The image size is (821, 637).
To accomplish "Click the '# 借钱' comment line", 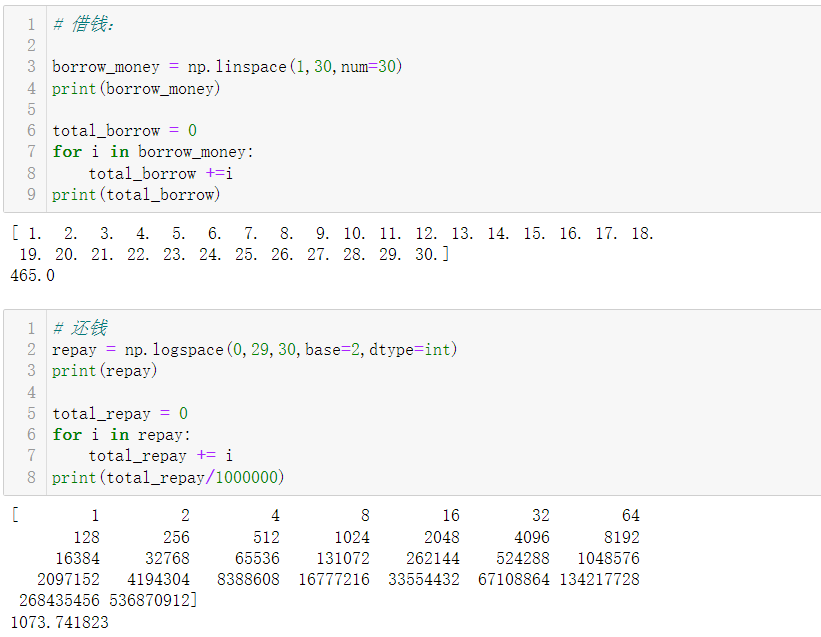I will point(83,24).
